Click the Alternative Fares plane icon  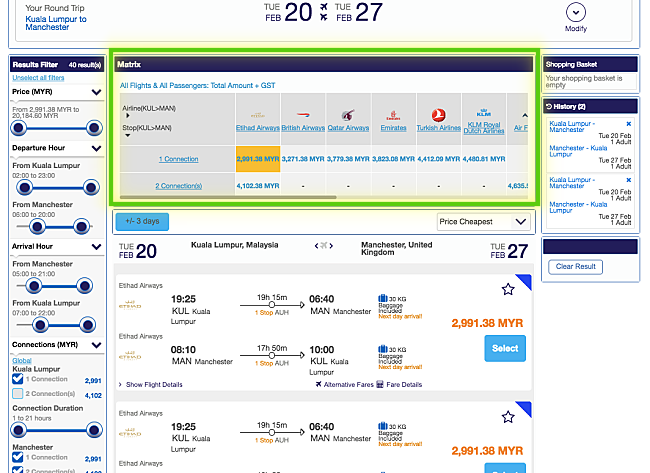tap(318, 384)
